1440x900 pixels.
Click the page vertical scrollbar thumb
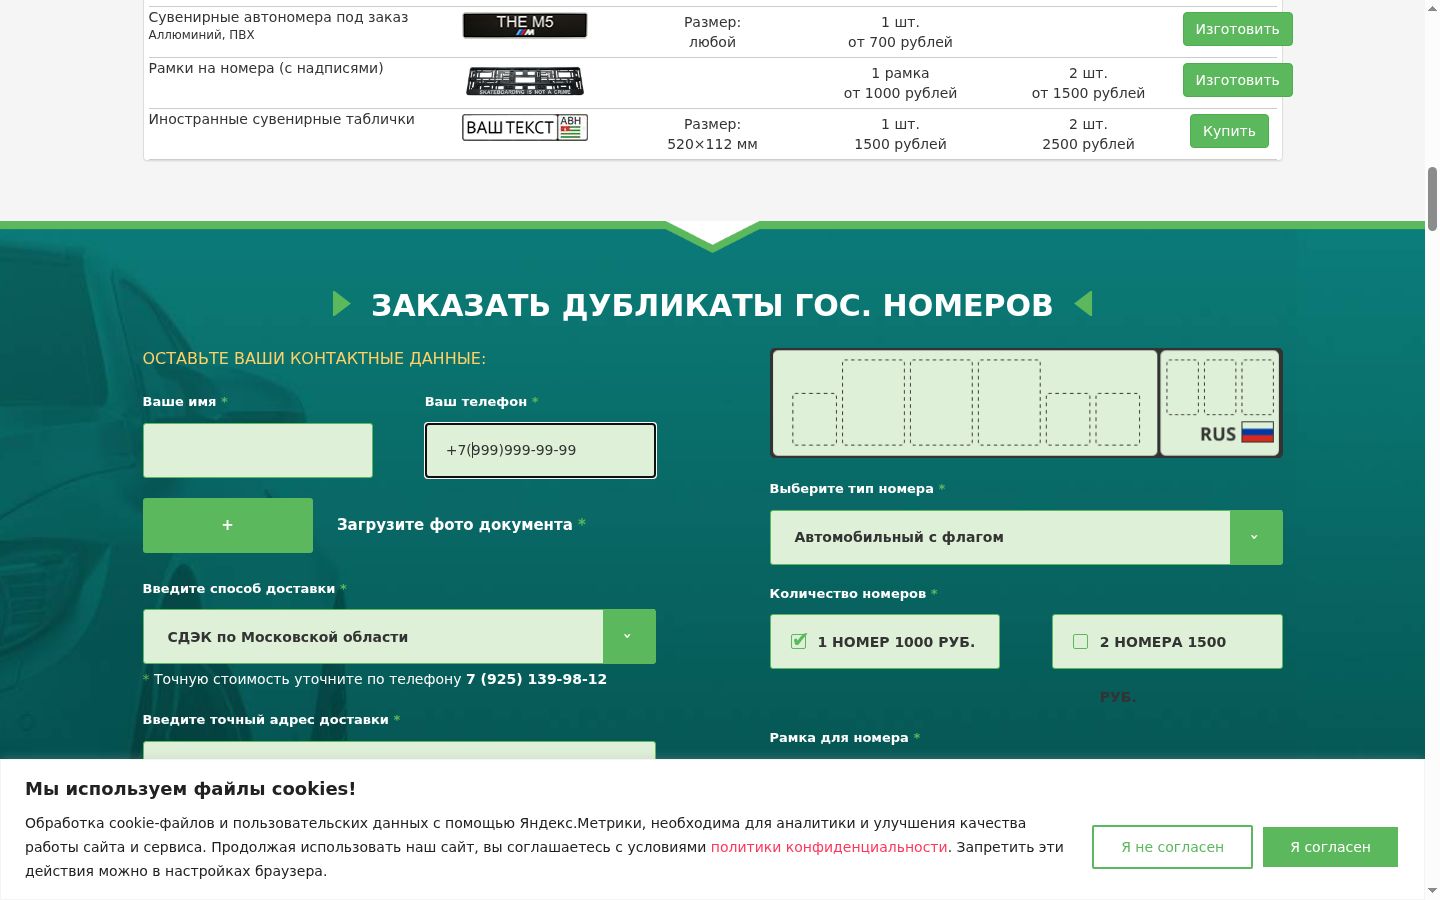tap(1432, 199)
